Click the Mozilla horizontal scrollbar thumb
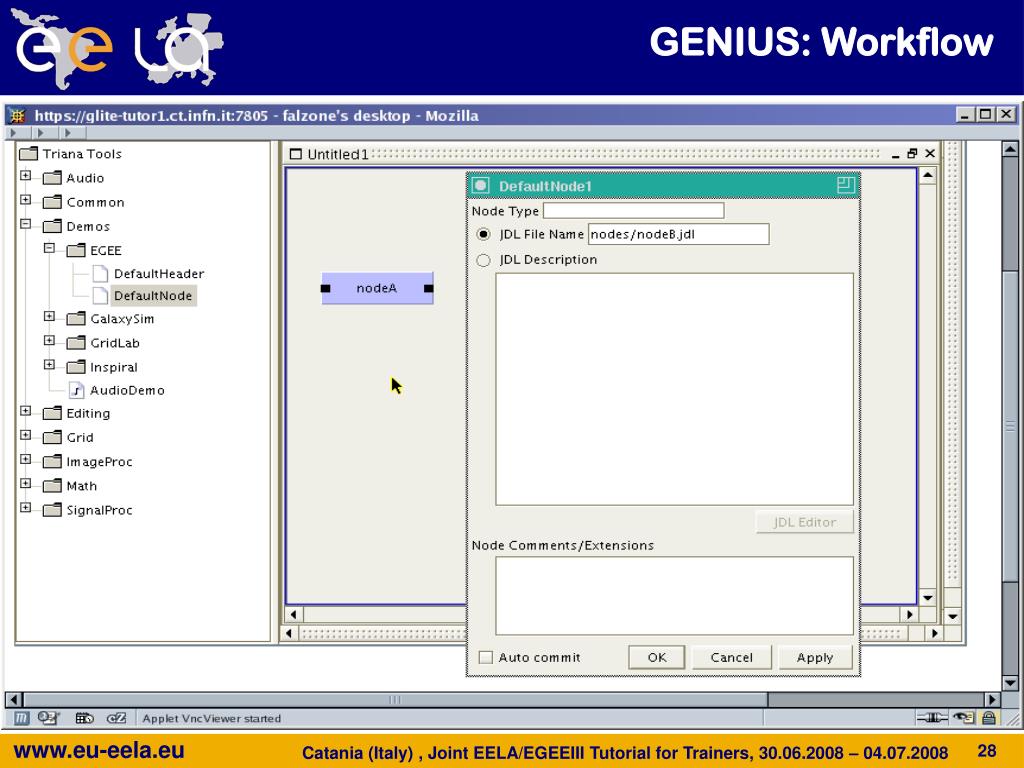Image resolution: width=1024 pixels, height=768 pixels. [395, 699]
